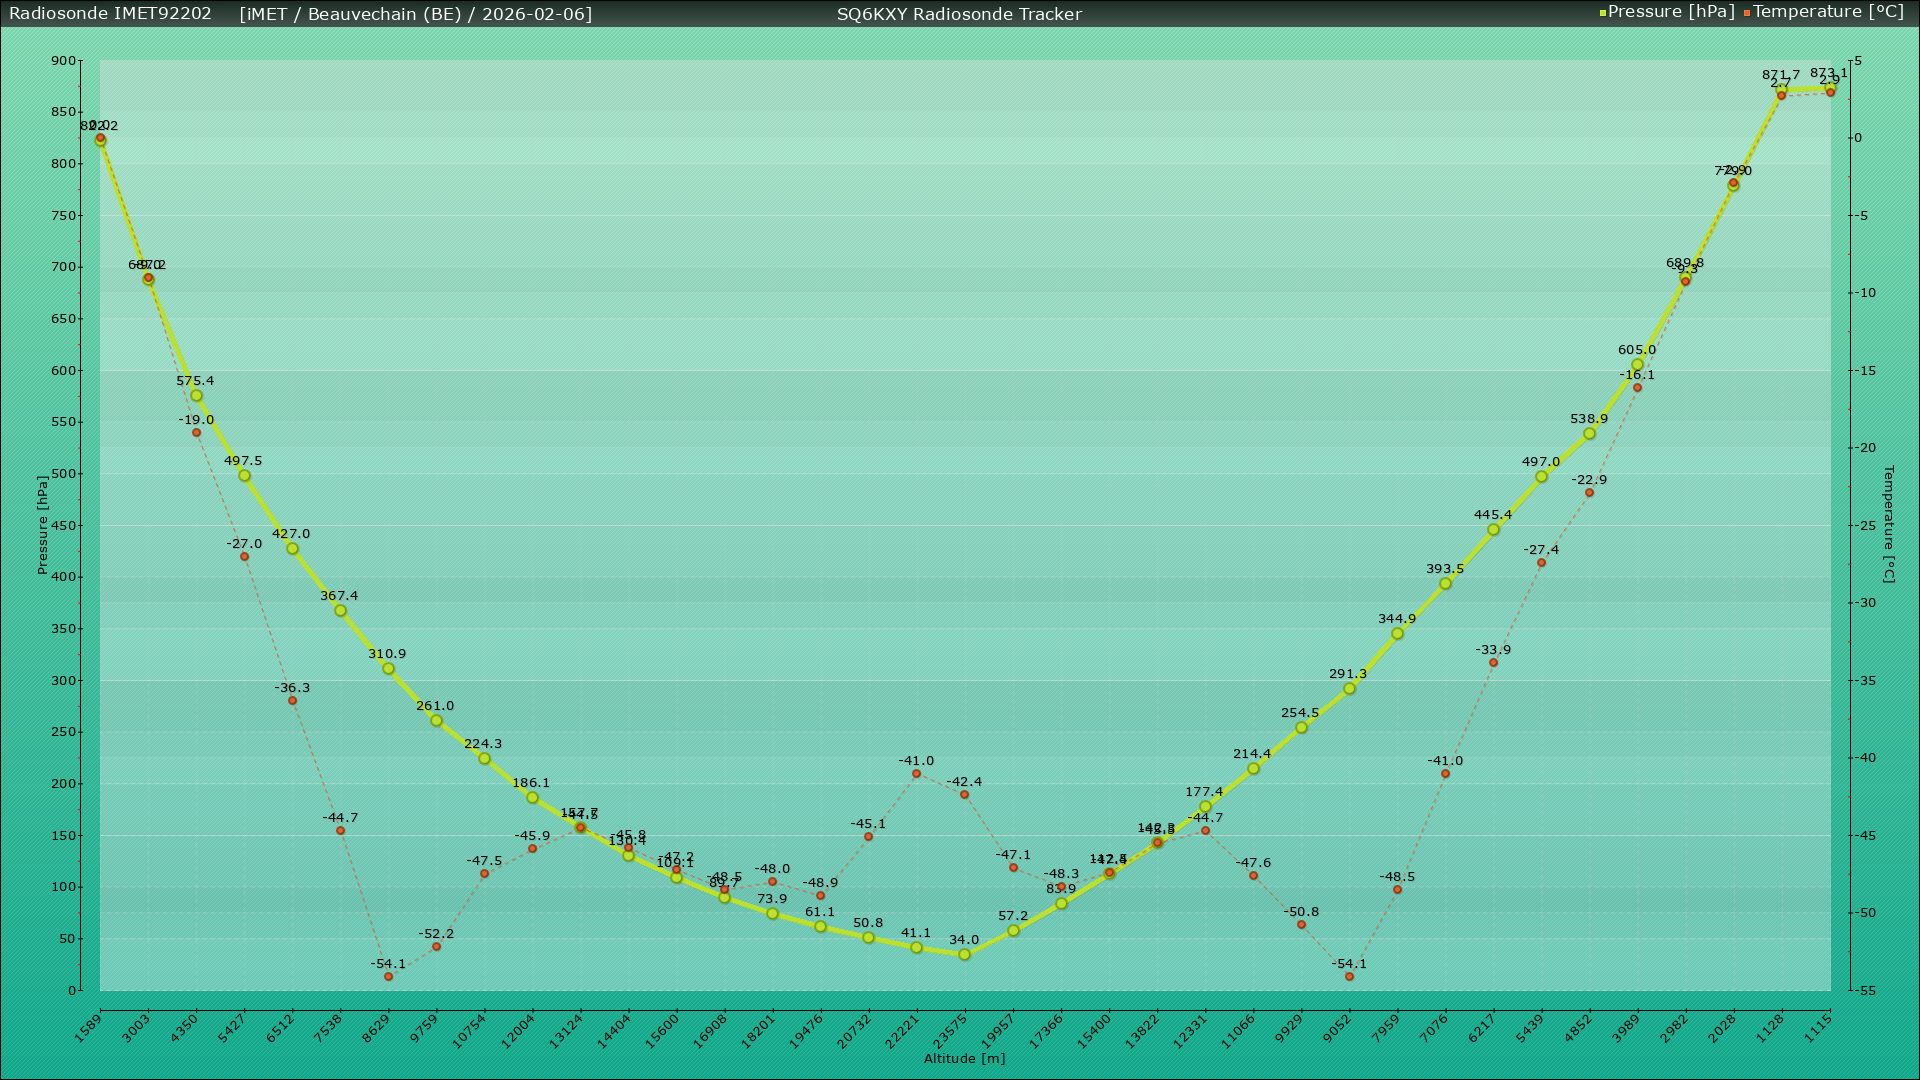Click the yellow Pressure legend color square
The width and height of the screenshot is (1920, 1080).
(1603, 13)
